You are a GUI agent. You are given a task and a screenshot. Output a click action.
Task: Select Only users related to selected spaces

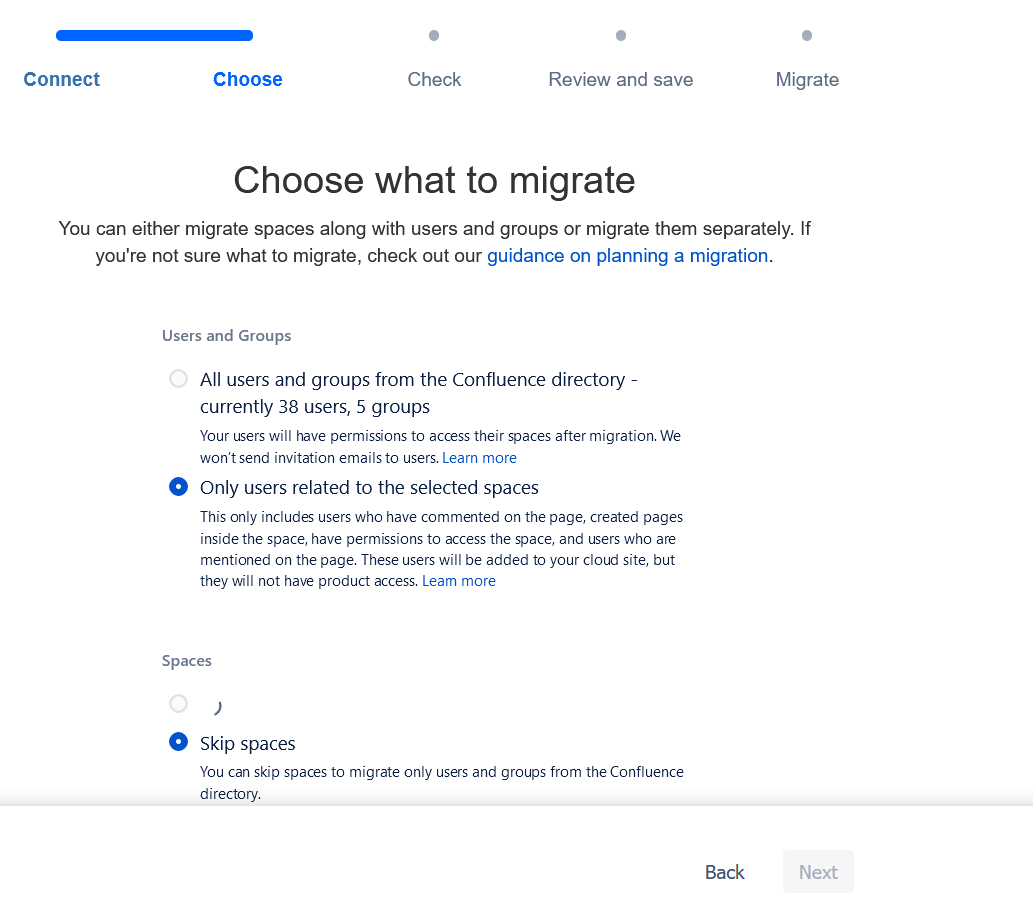click(x=179, y=487)
